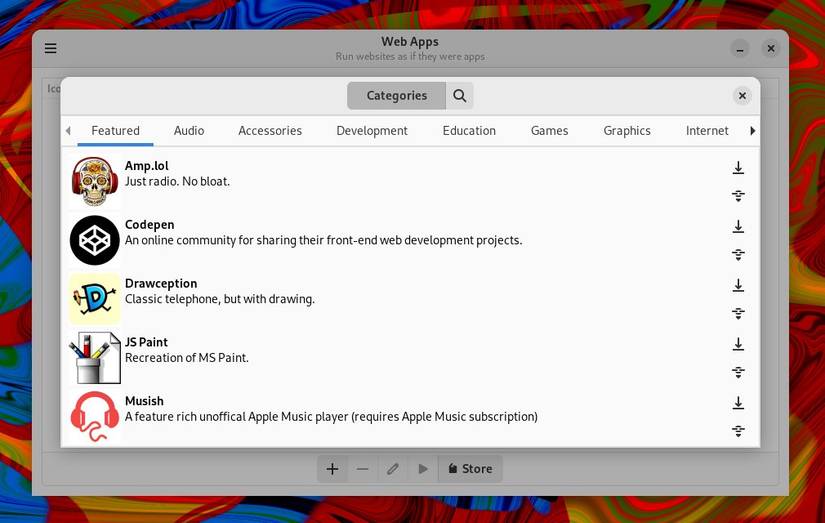825x523 pixels.
Task: Open the Audio category tab
Action: coord(189,131)
